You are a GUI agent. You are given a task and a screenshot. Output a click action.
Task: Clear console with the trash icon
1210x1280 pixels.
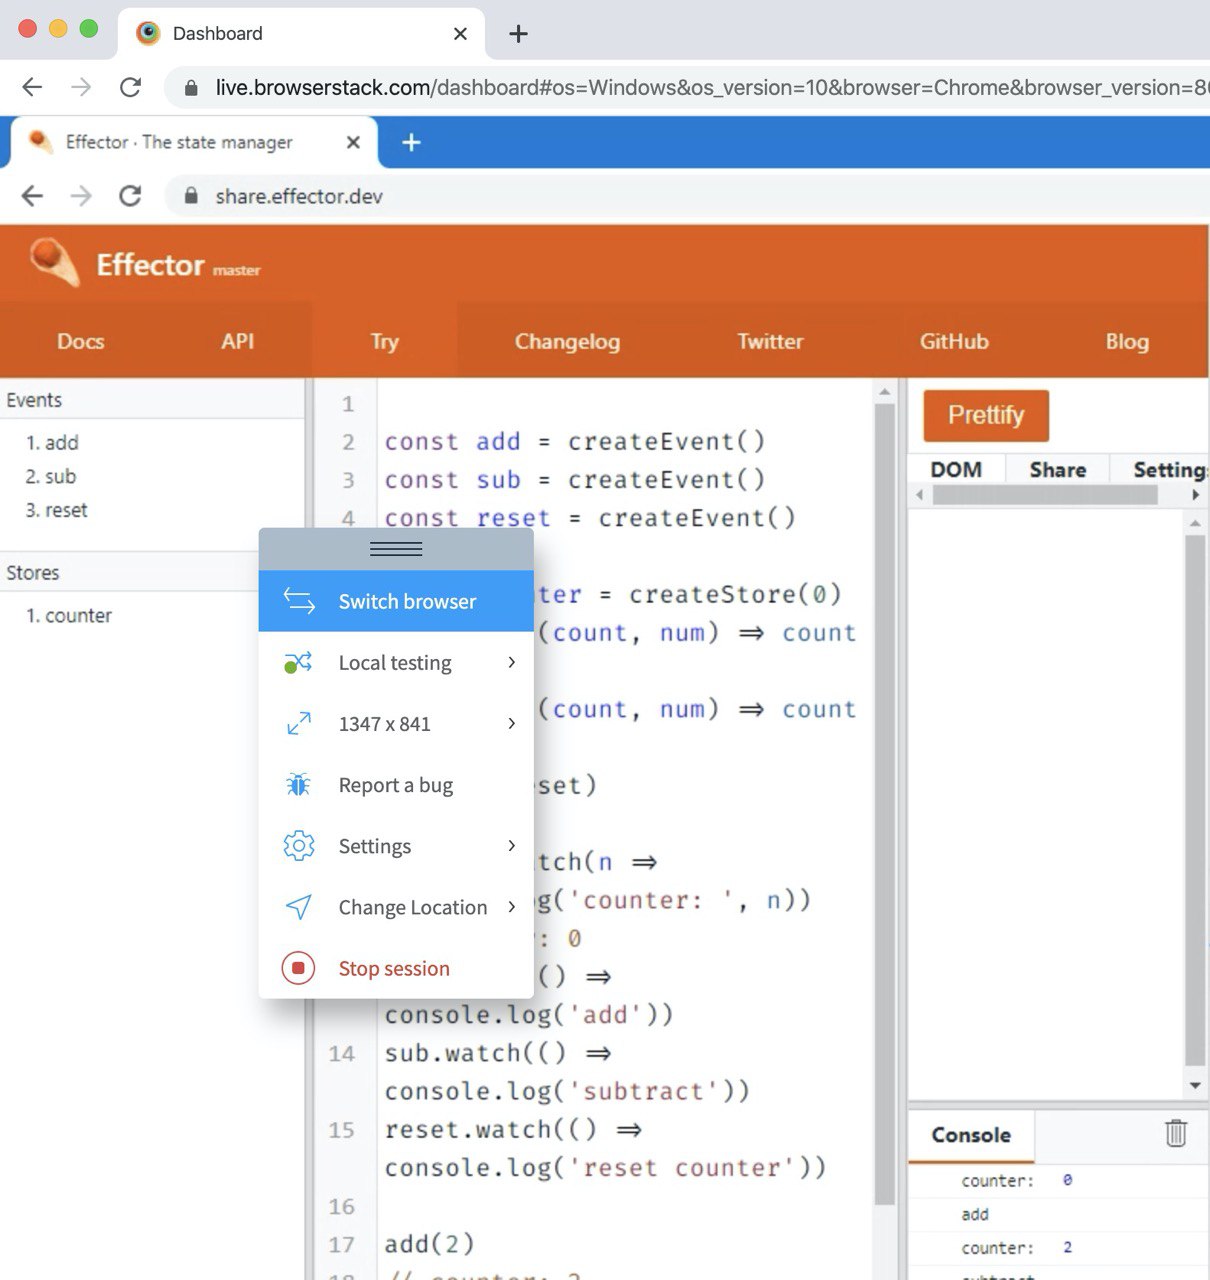[x=1176, y=1133]
